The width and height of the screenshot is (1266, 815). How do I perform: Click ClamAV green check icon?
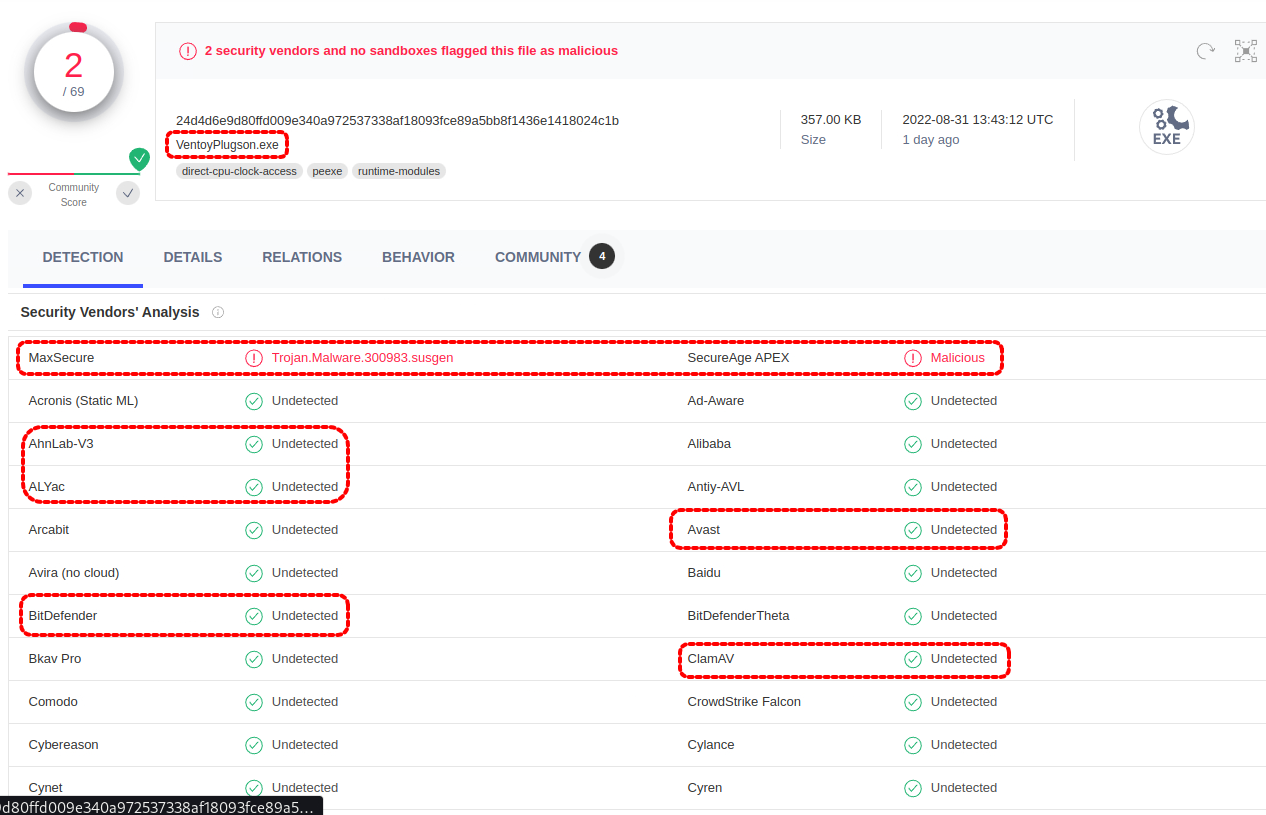coord(913,659)
